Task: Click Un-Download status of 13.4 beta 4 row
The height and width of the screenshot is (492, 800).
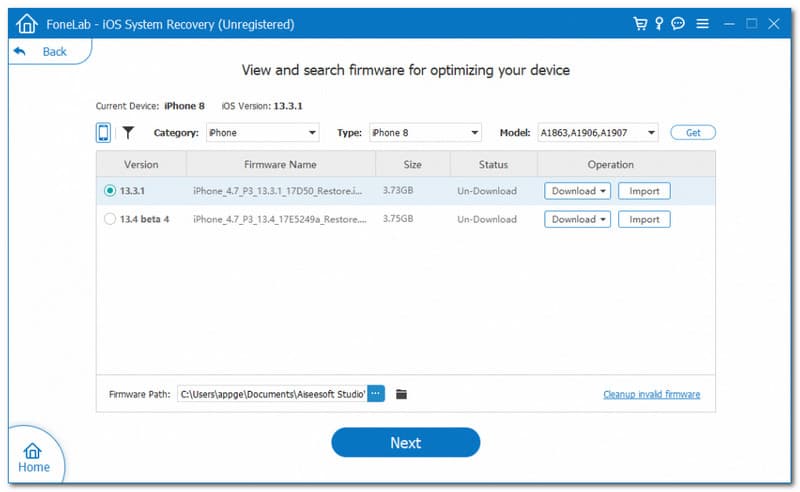Action: (x=487, y=219)
